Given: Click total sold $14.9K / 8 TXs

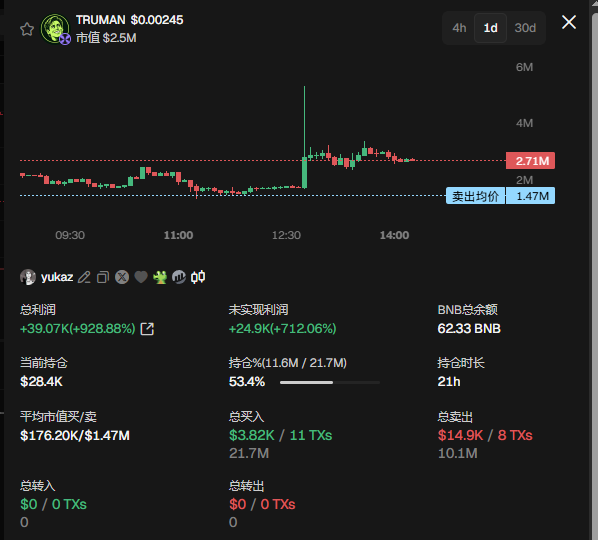Looking at the screenshot, I should [485, 436].
